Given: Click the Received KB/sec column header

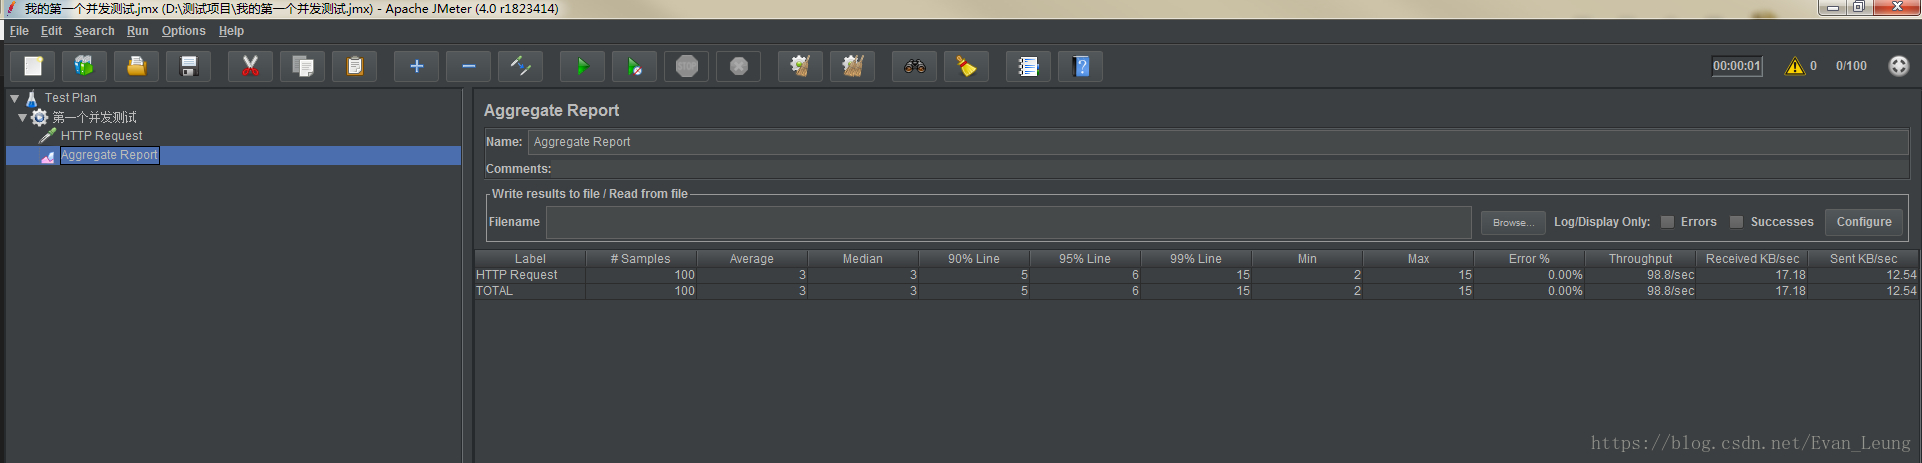Looking at the screenshot, I should point(1752,259).
